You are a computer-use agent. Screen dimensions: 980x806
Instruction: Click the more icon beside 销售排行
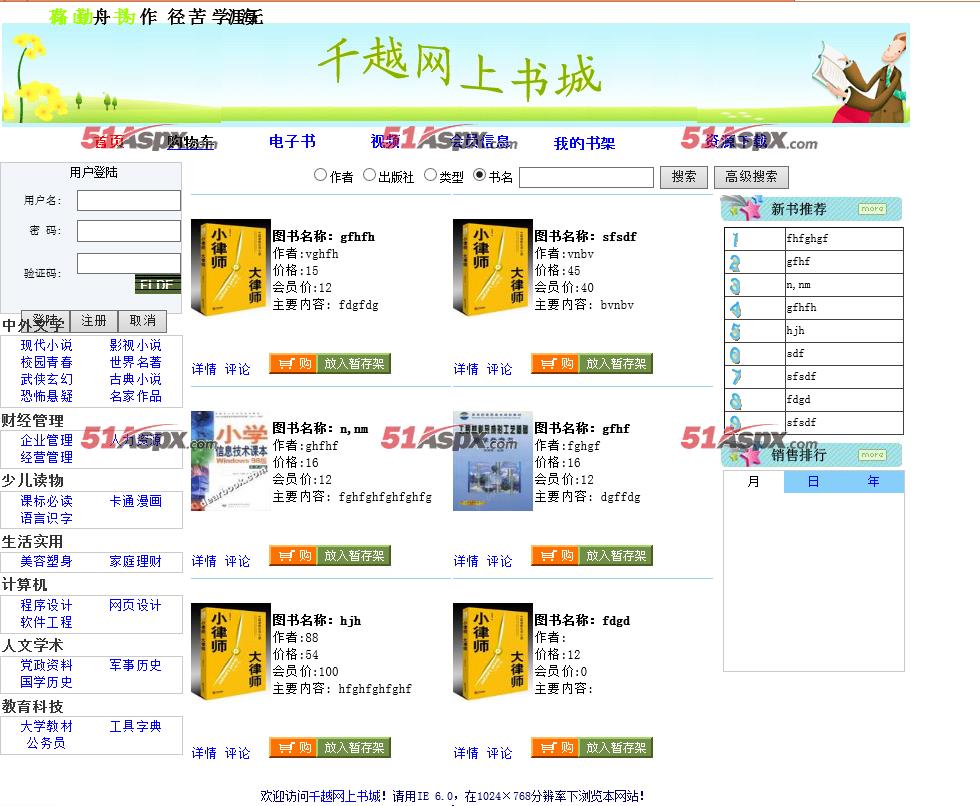pyautogui.click(x=872, y=455)
